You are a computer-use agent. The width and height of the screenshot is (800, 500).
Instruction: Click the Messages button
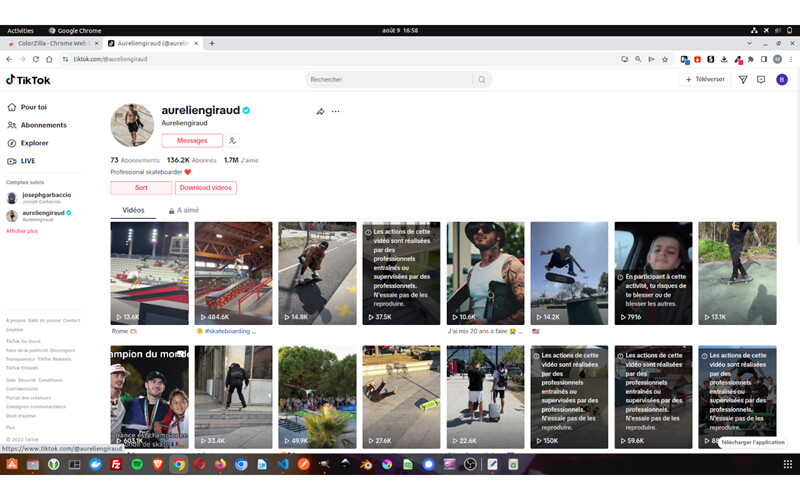pyautogui.click(x=192, y=140)
